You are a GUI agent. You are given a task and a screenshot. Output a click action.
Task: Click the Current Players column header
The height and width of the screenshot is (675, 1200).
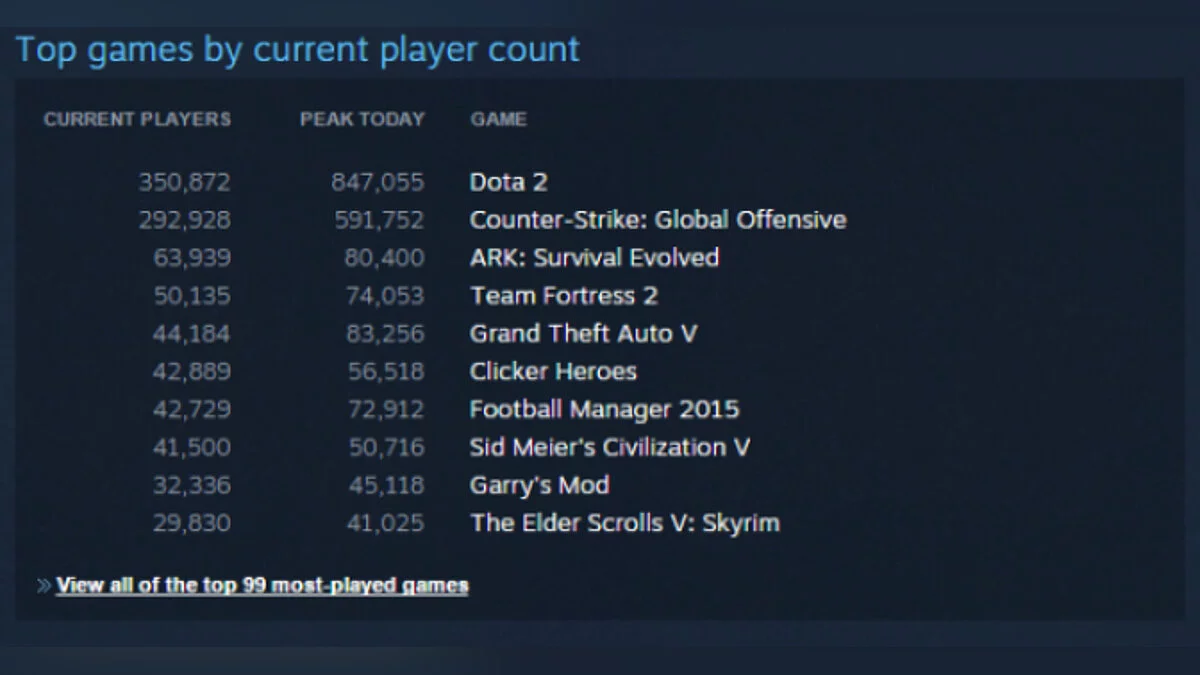point(137,119)
